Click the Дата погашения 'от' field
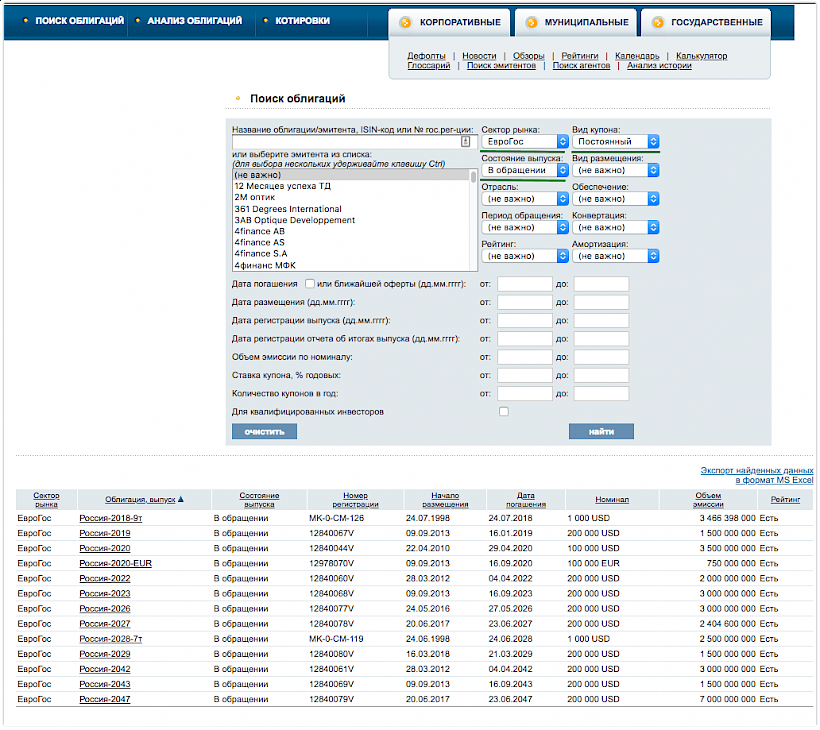This screenshot has width=820, height=730. pyautogui.click(x=525, y=284)
